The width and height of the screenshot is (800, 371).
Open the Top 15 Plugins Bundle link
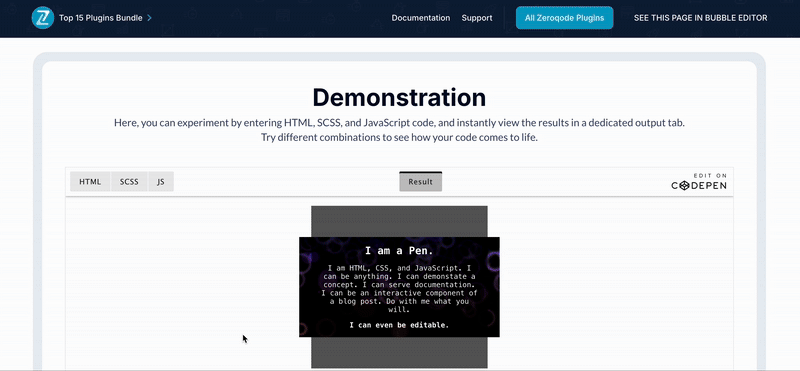point(101,18)
